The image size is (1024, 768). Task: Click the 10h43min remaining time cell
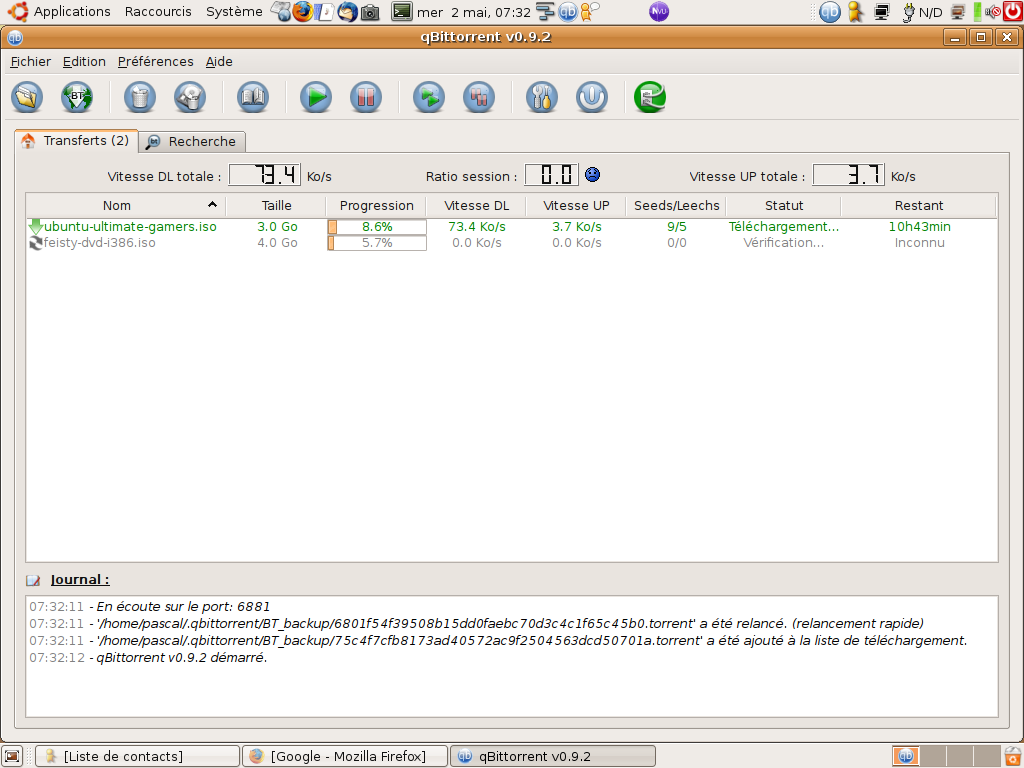pos(919,227)
